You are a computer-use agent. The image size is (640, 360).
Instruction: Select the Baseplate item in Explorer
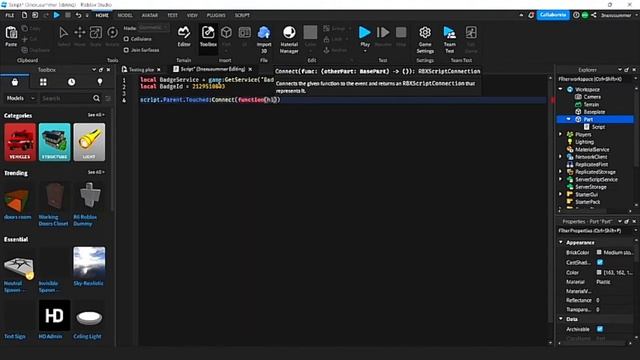point(594,112)
